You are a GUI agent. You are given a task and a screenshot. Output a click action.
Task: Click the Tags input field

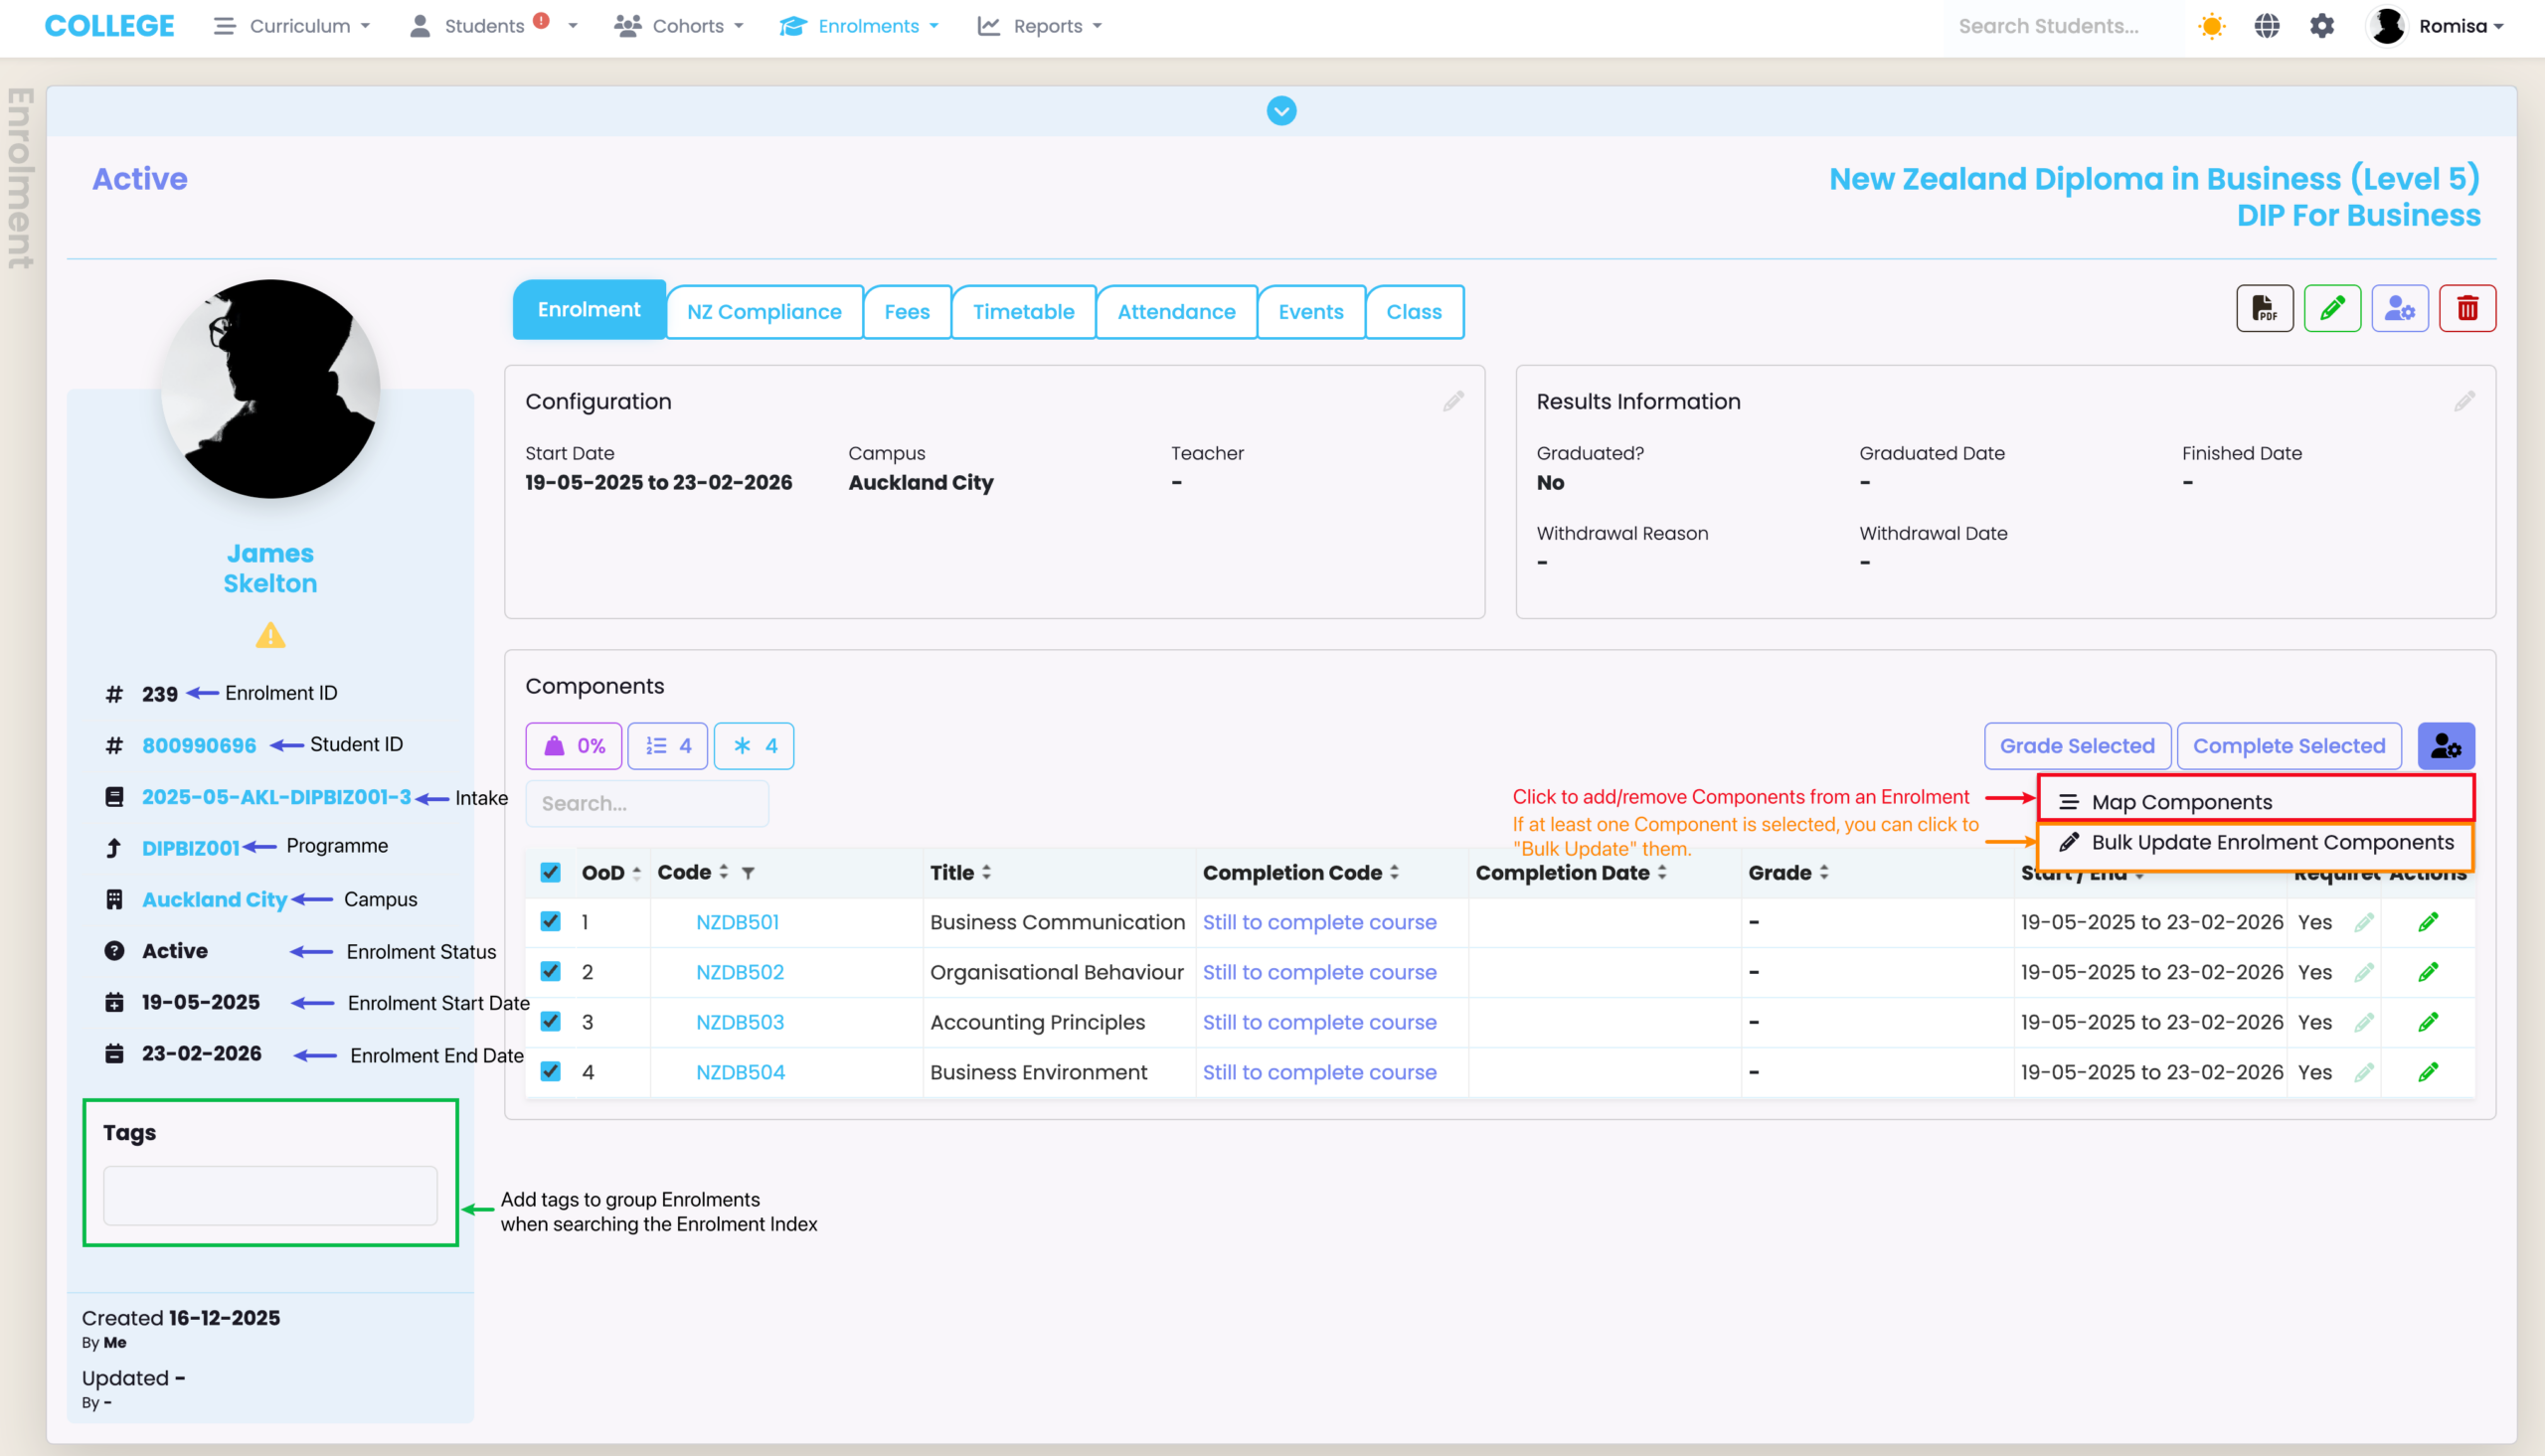pos(270,1195)
